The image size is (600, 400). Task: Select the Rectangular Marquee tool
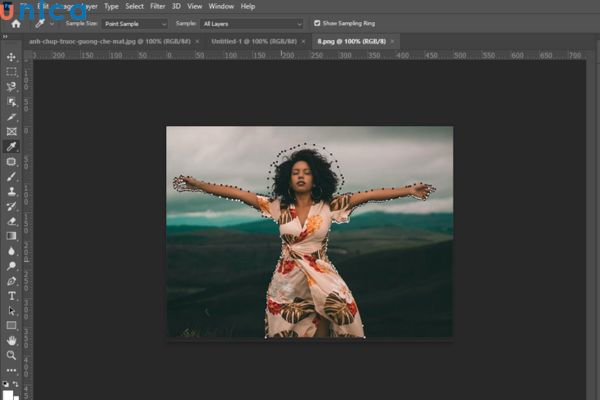pos(12,72)
